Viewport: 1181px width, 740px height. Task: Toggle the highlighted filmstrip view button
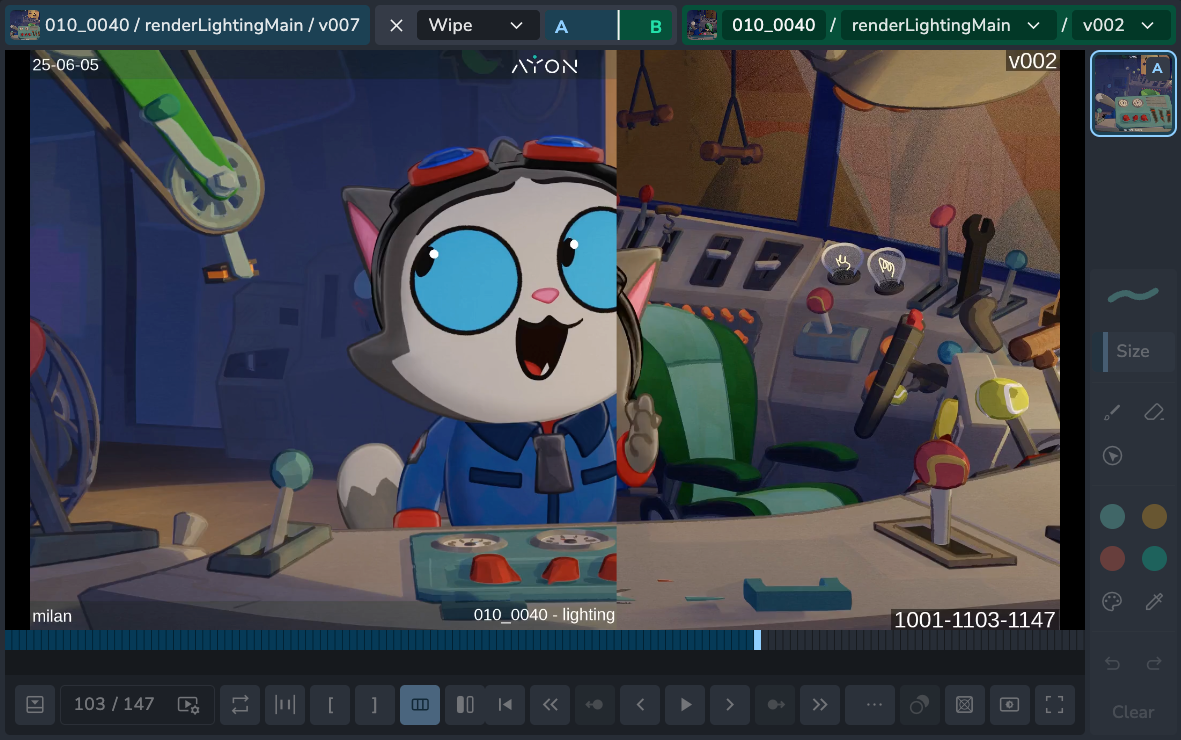click(420, 705)
